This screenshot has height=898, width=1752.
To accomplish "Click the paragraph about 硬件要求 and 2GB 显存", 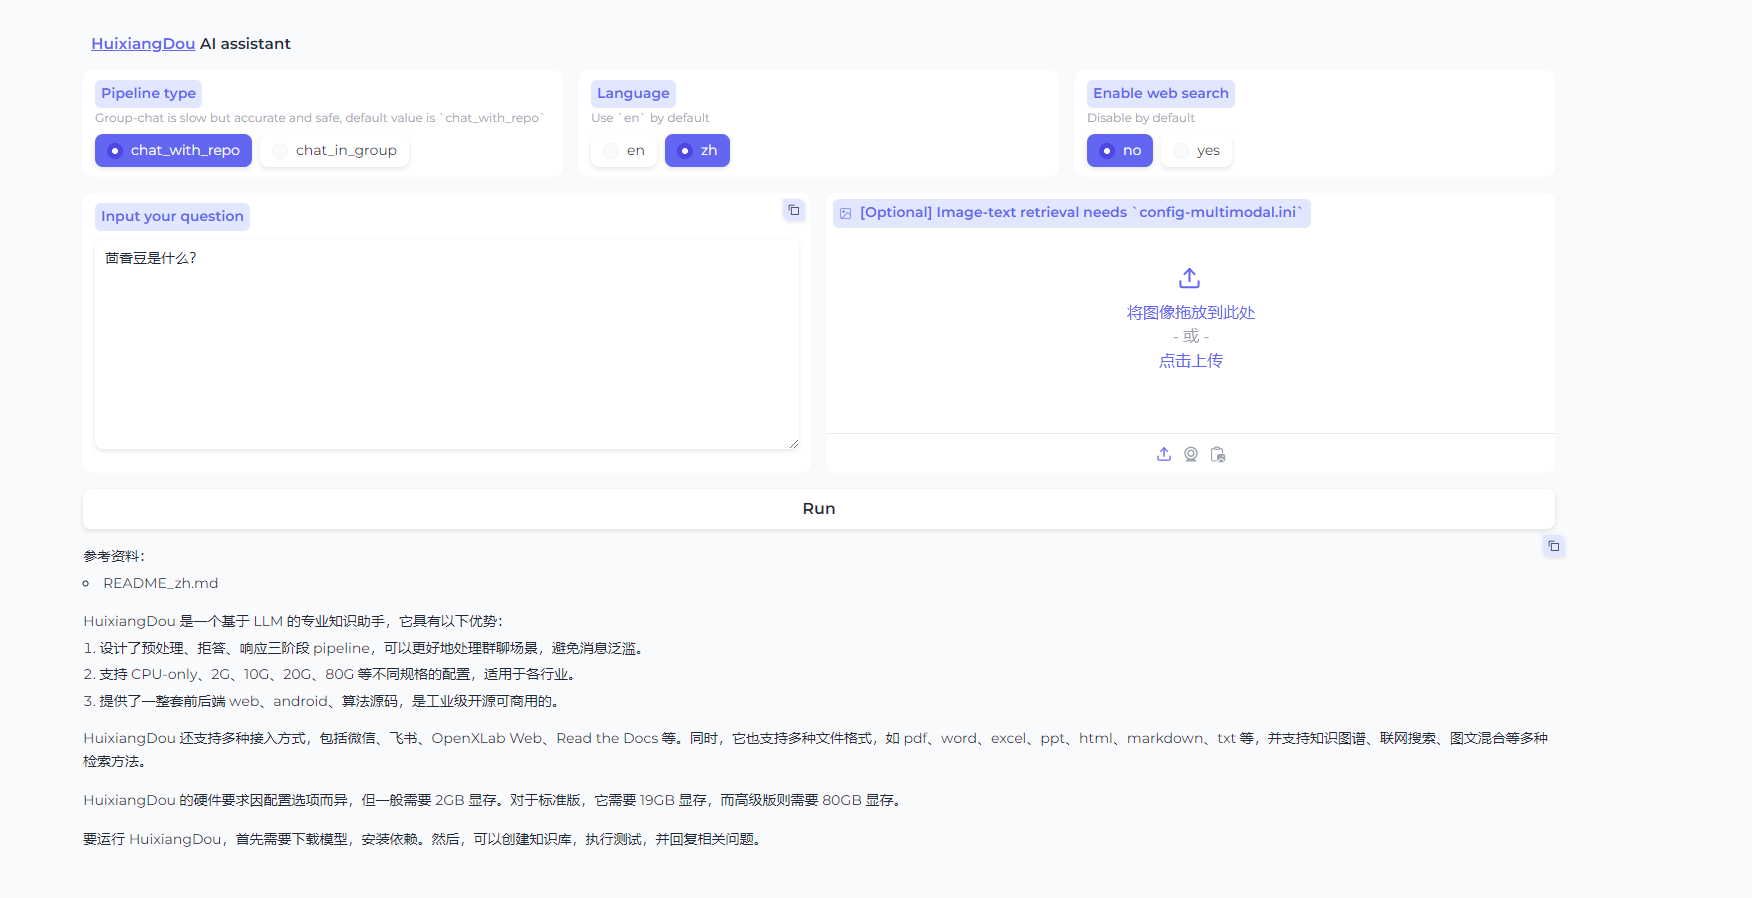I will pyautogui.click(x=494, y=800).
